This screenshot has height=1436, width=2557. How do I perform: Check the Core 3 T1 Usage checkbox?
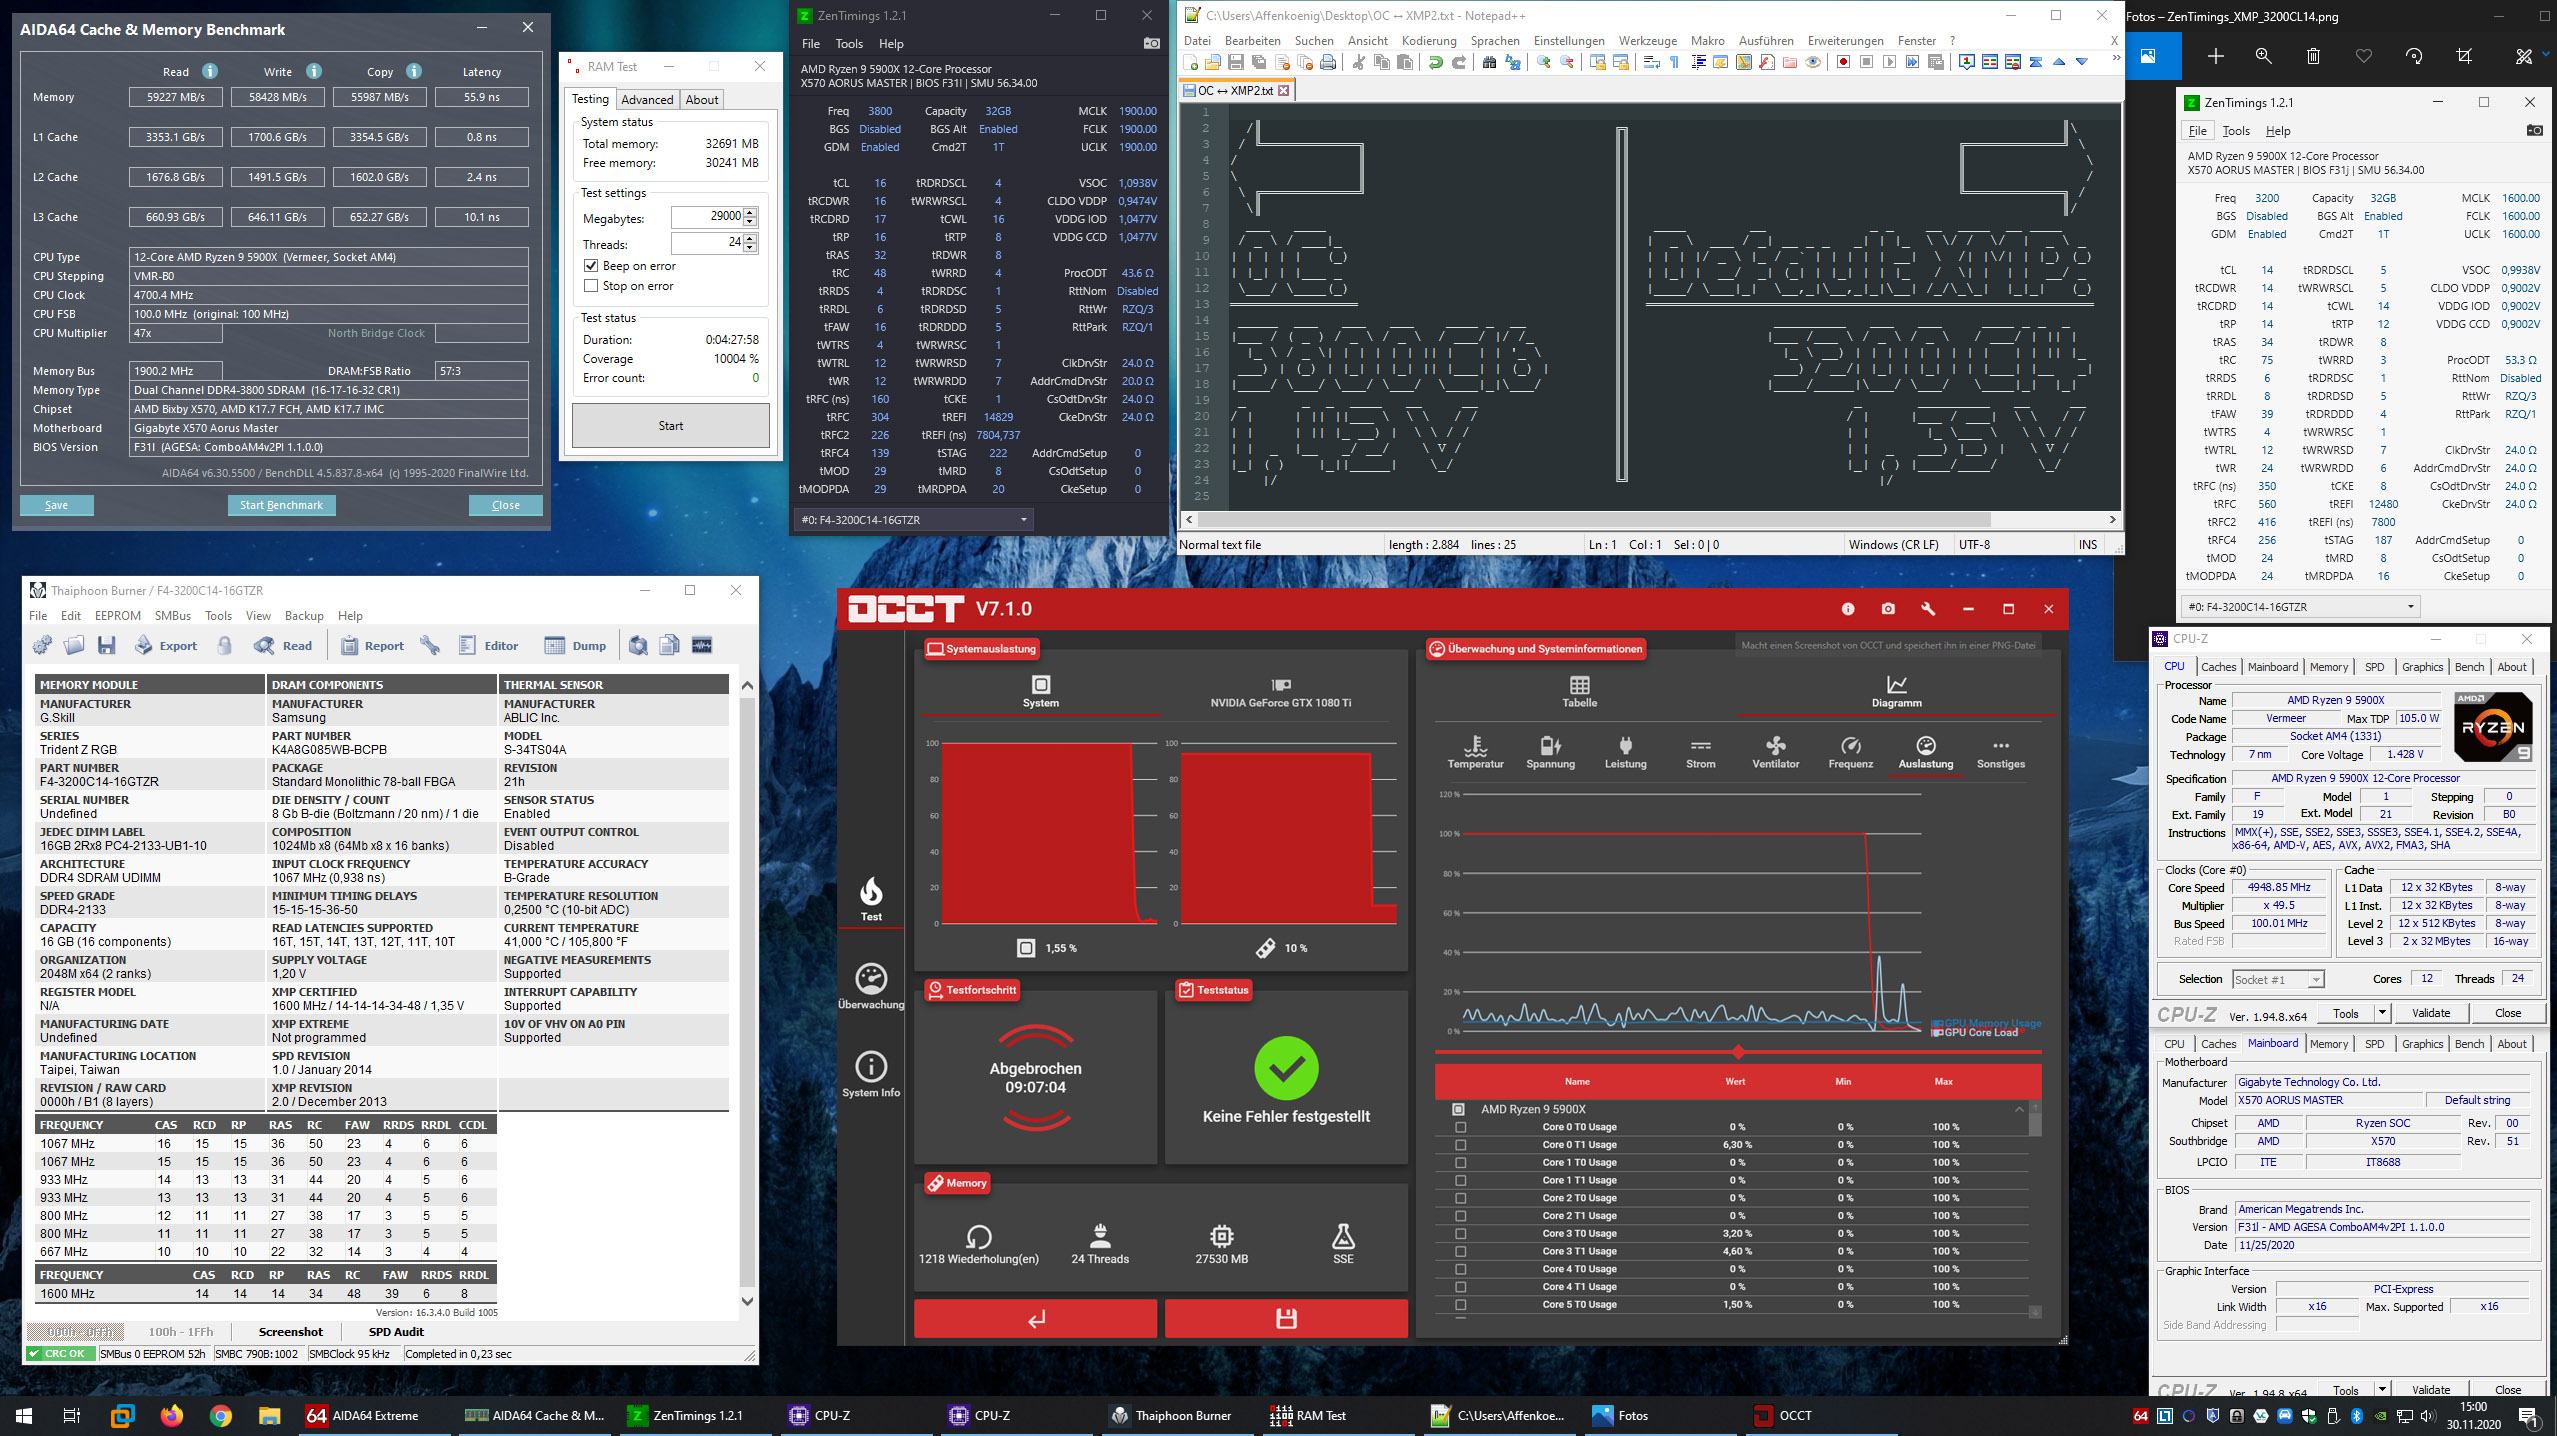coord(1460,1251)
